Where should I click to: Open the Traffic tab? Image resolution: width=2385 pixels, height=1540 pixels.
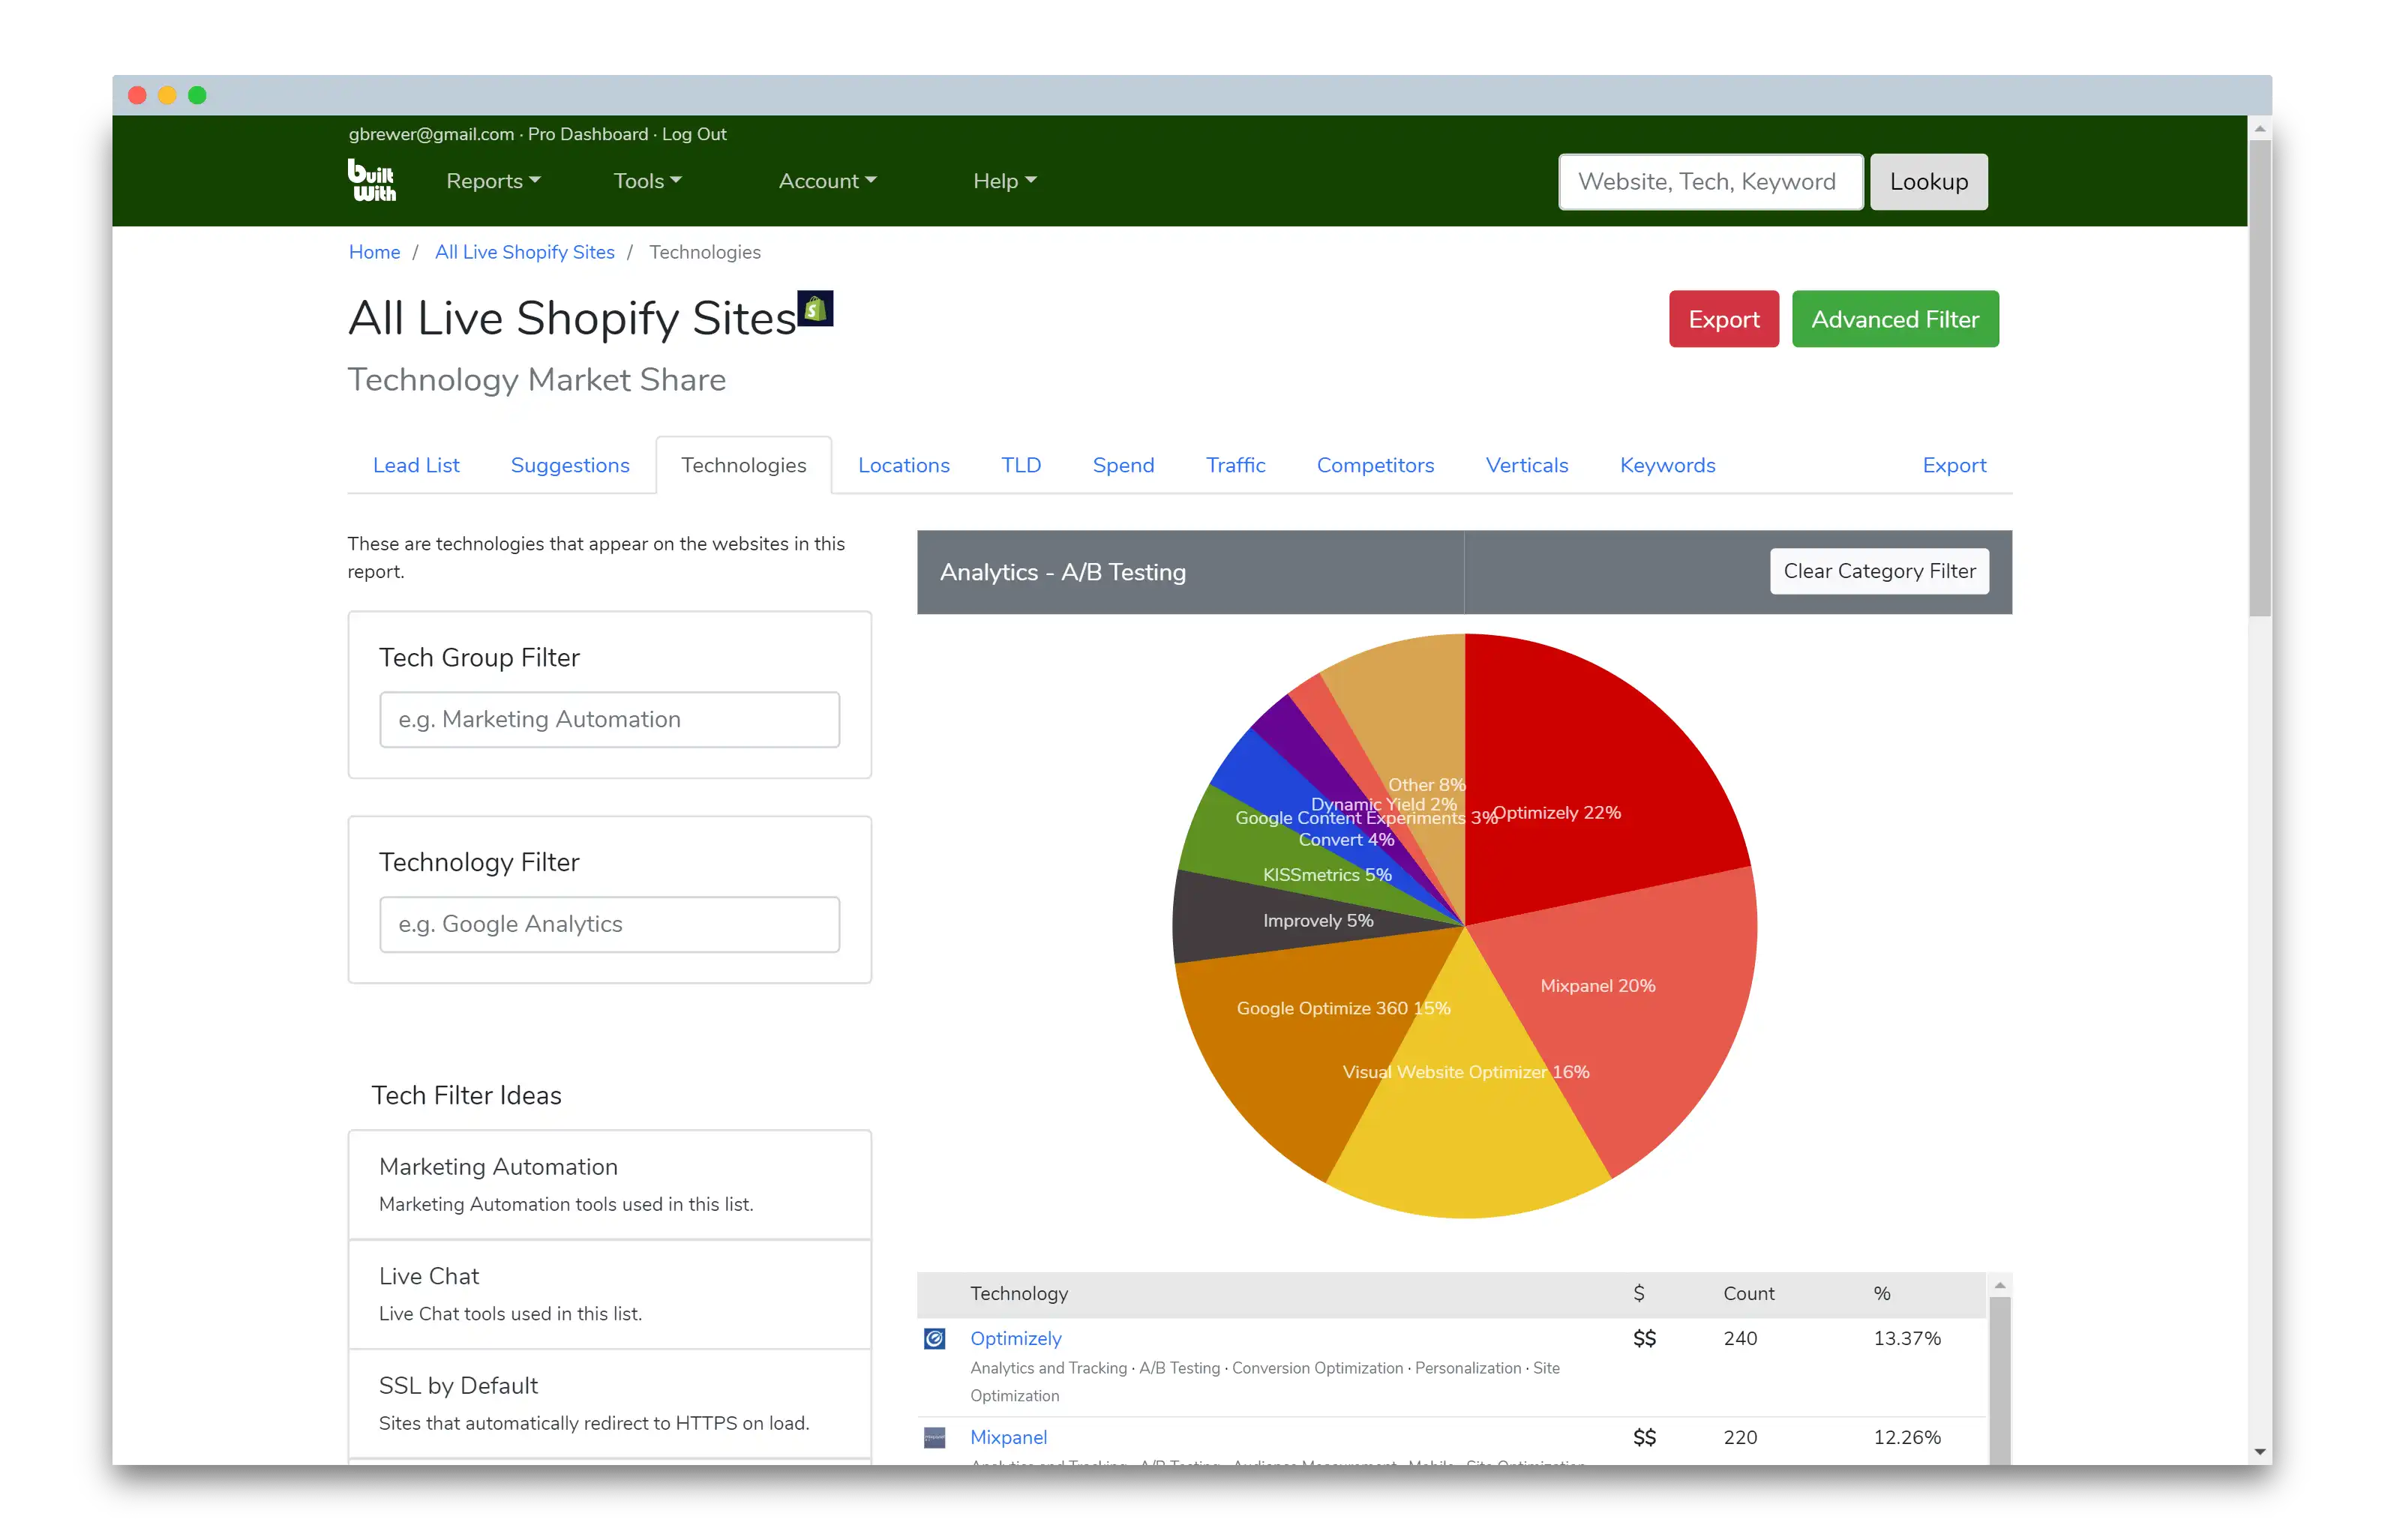tap(1235, 465)
